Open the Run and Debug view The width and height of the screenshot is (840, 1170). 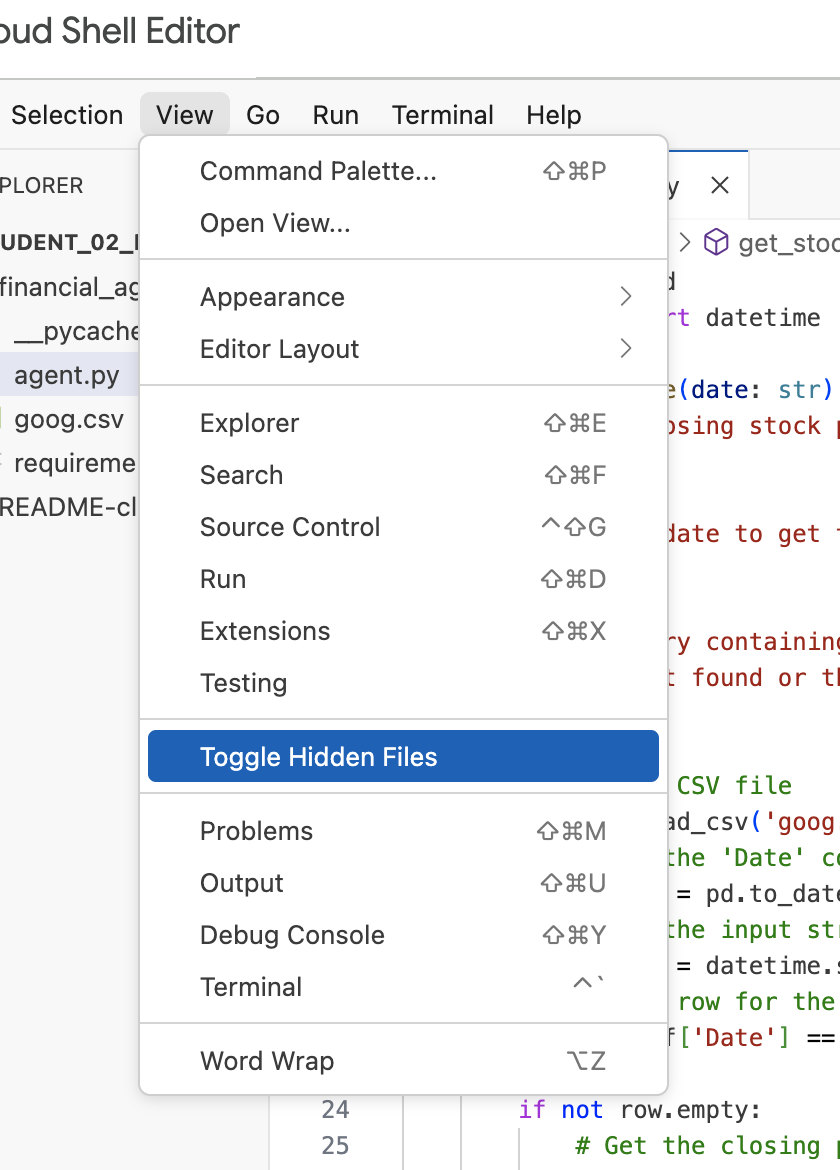[x=222, y=579]
